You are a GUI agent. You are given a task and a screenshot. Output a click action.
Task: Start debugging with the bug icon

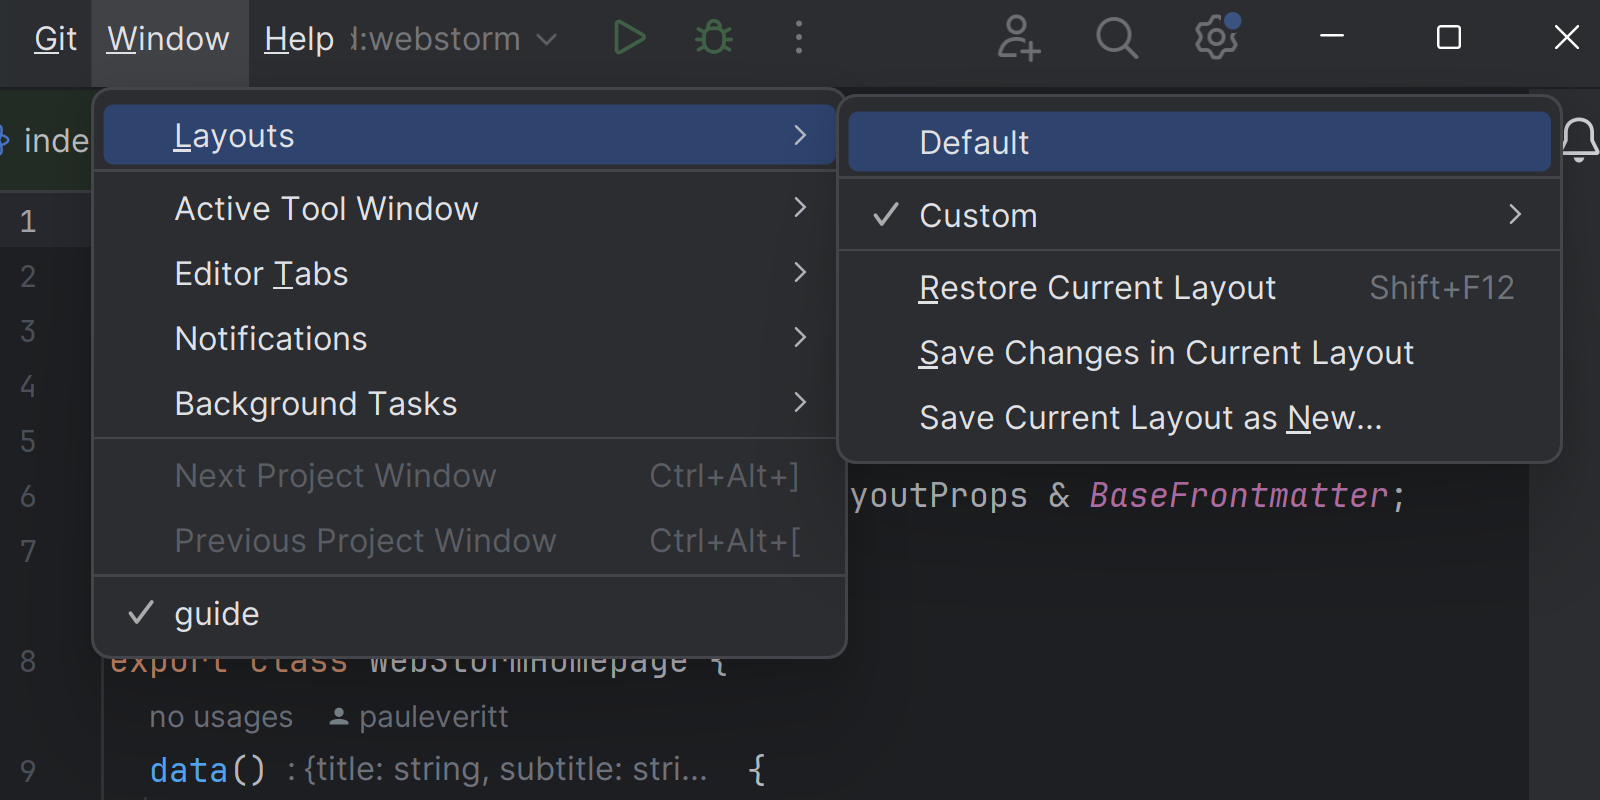tap(714, 38)
